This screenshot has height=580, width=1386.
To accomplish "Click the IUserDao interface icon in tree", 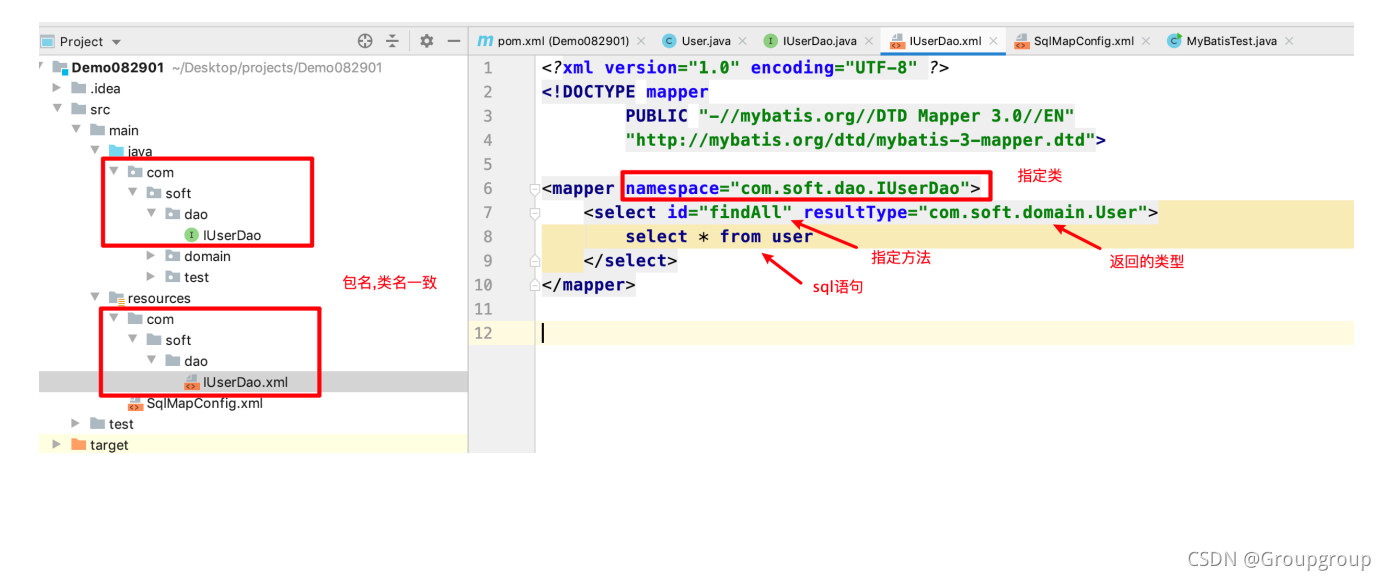I will pyautogui.click(x=192, y=235).
